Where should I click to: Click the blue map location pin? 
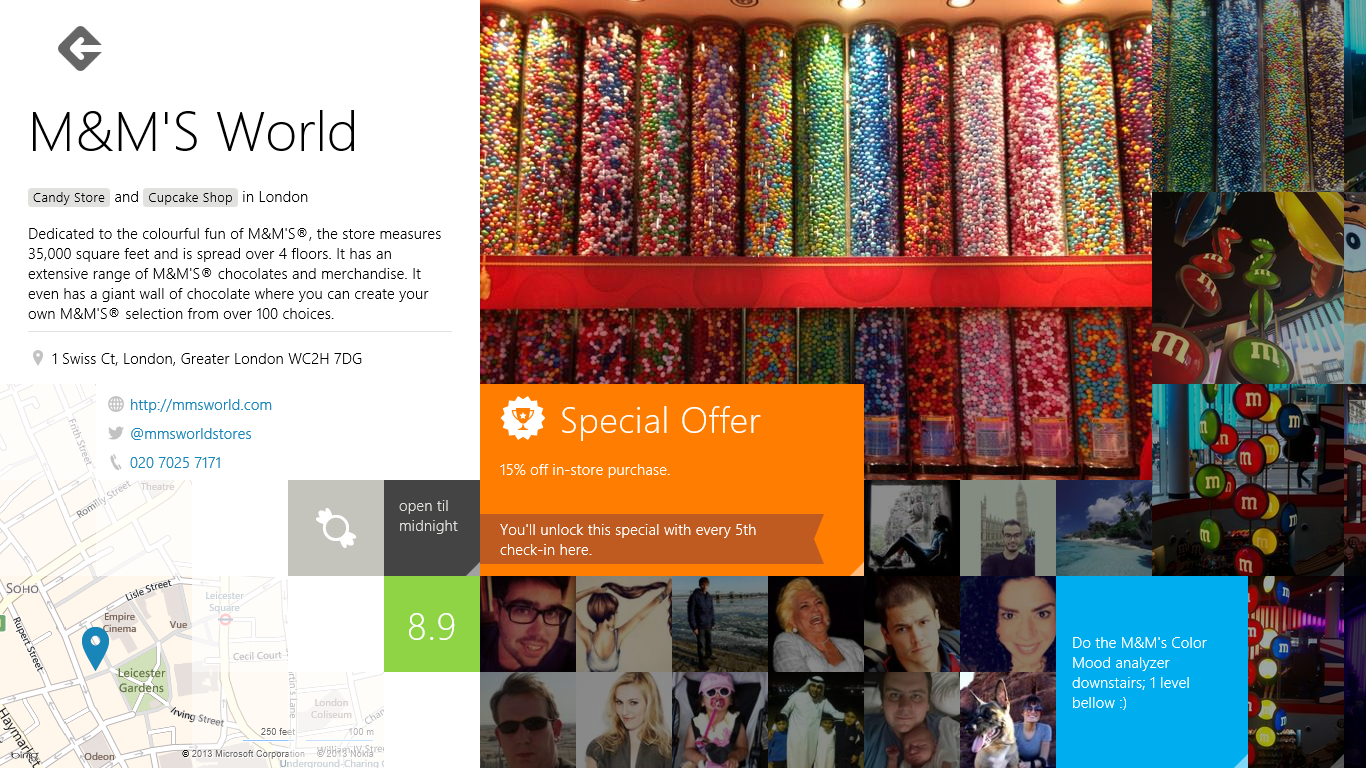pos(95,648)
